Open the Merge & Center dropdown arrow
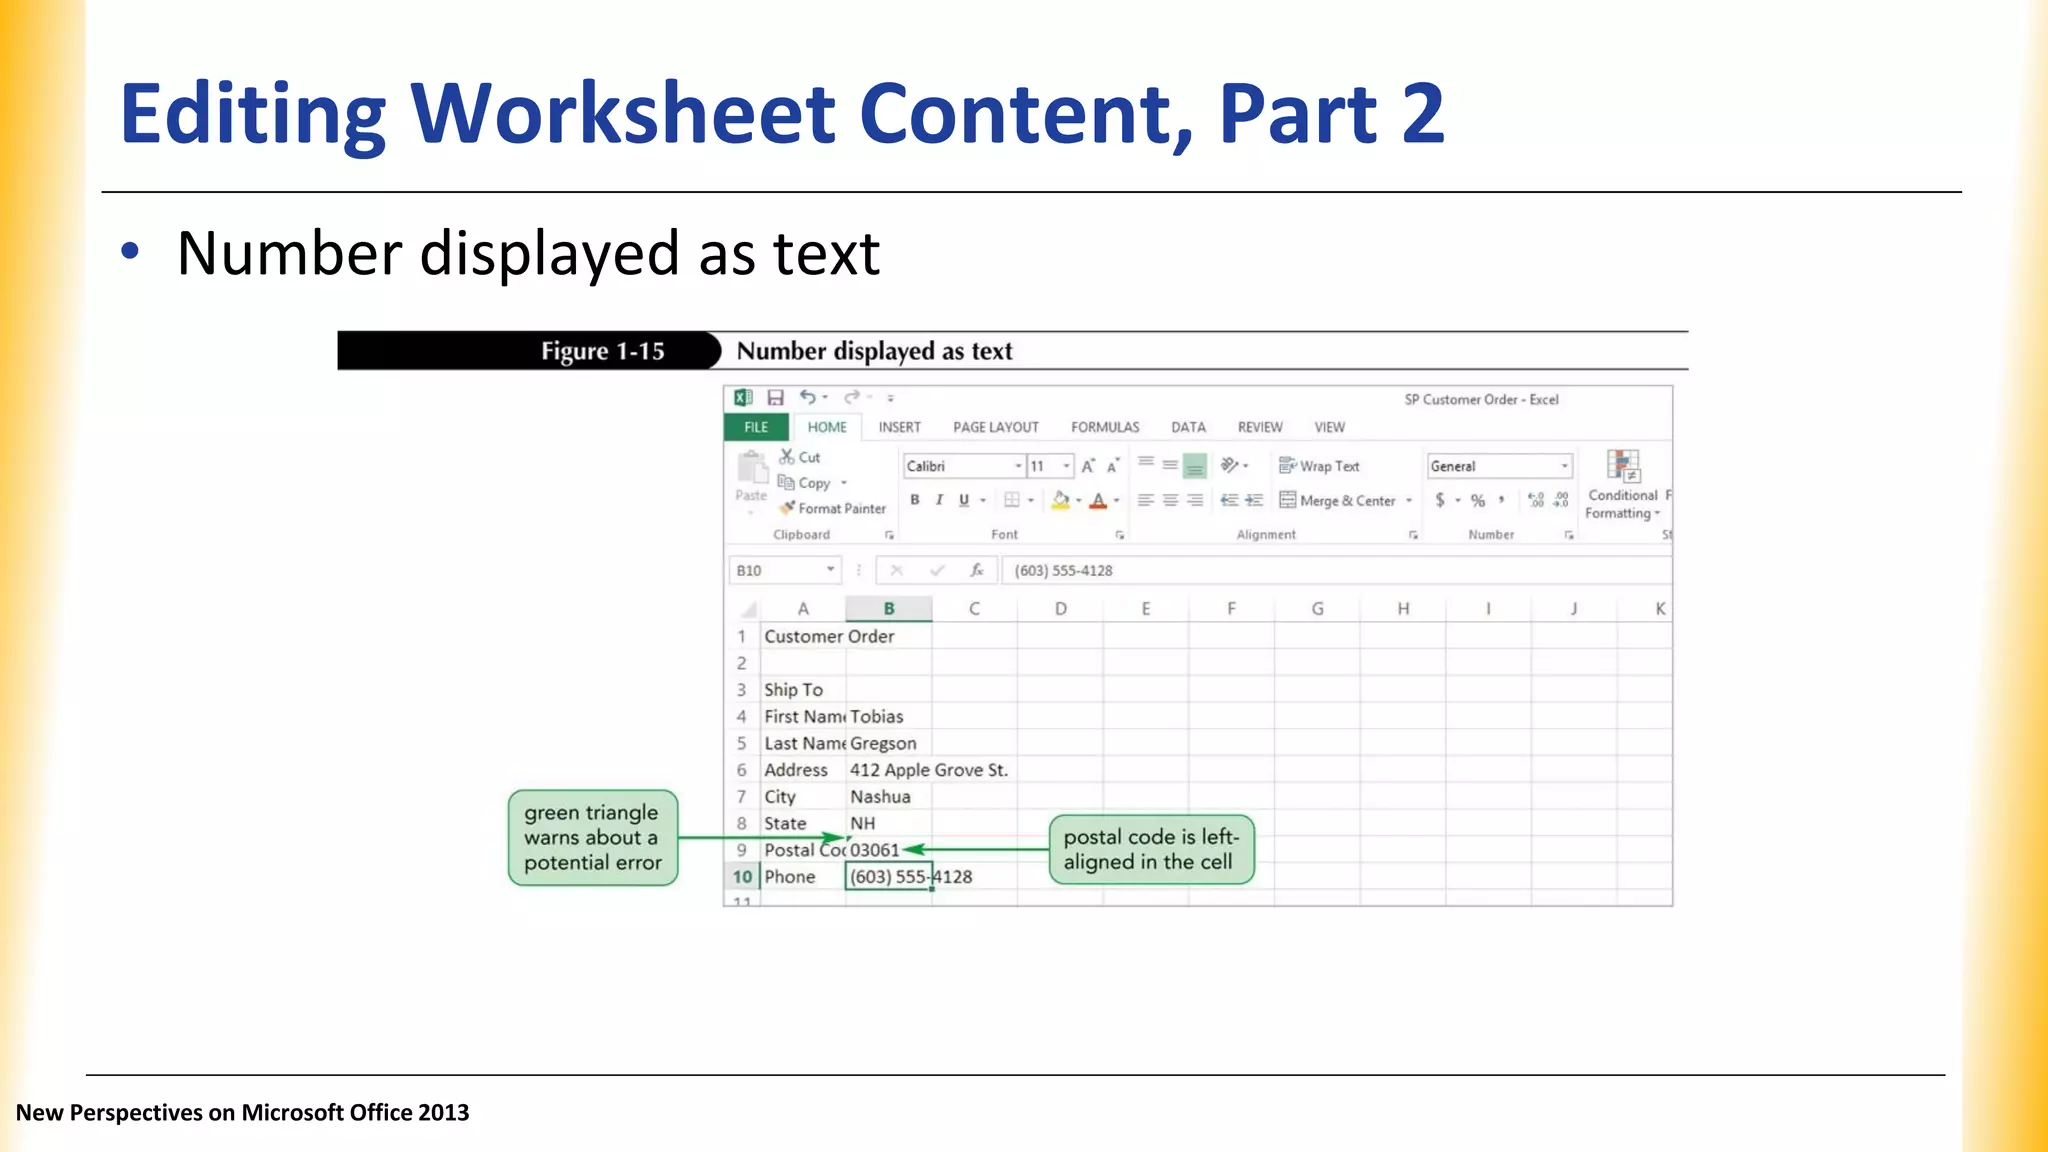Image resolution: width=2048 pixels, height=1152 pixels. [x=1409, y=500]
